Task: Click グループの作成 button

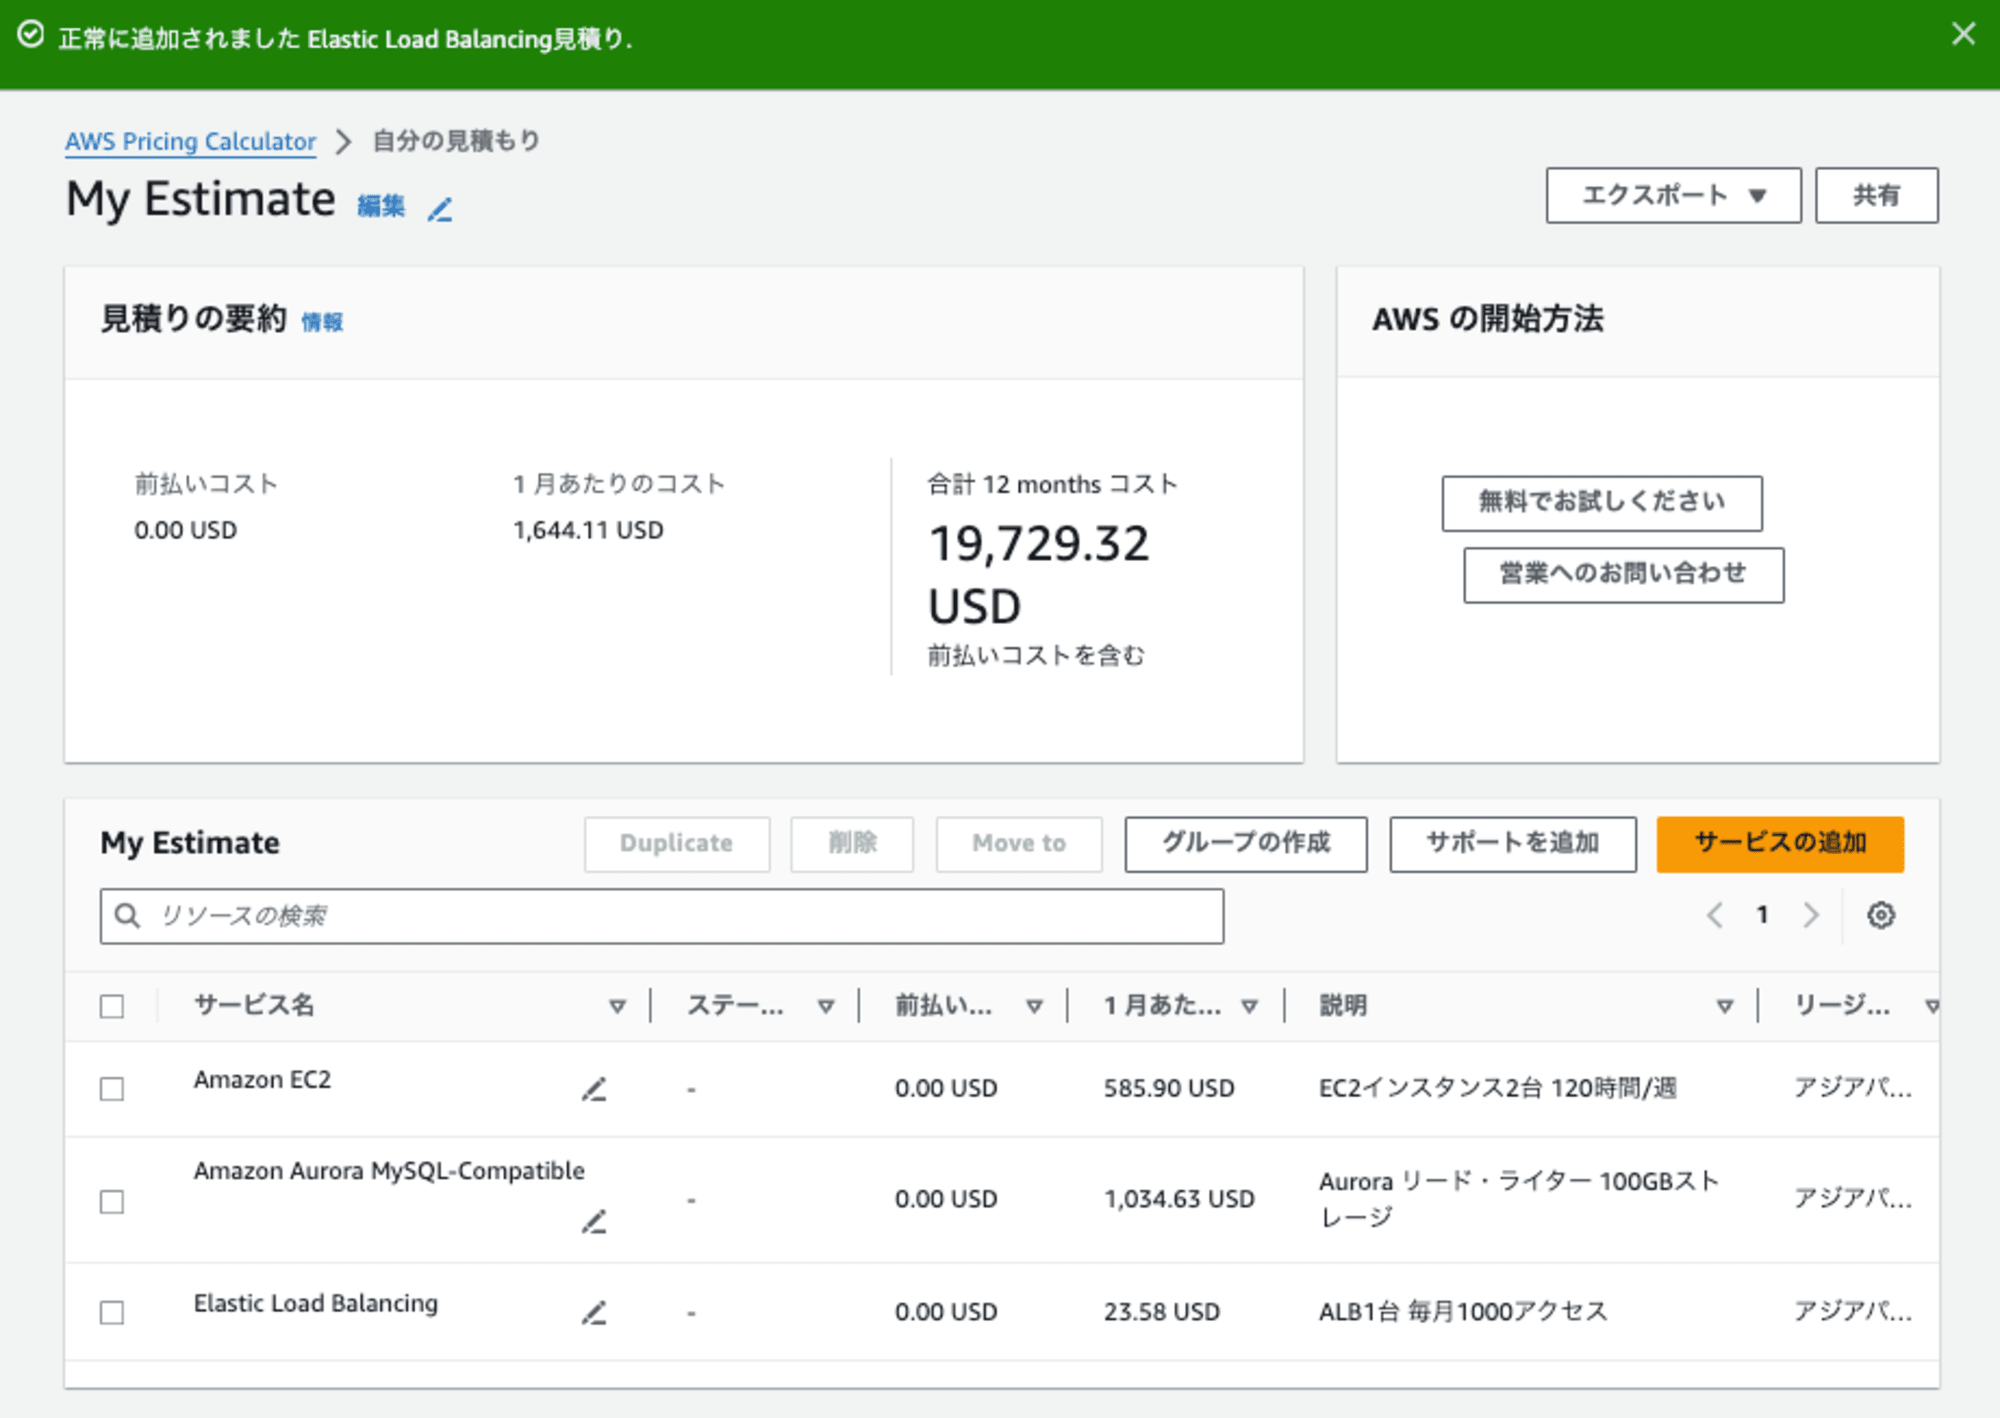Action: click(1246, 844)
